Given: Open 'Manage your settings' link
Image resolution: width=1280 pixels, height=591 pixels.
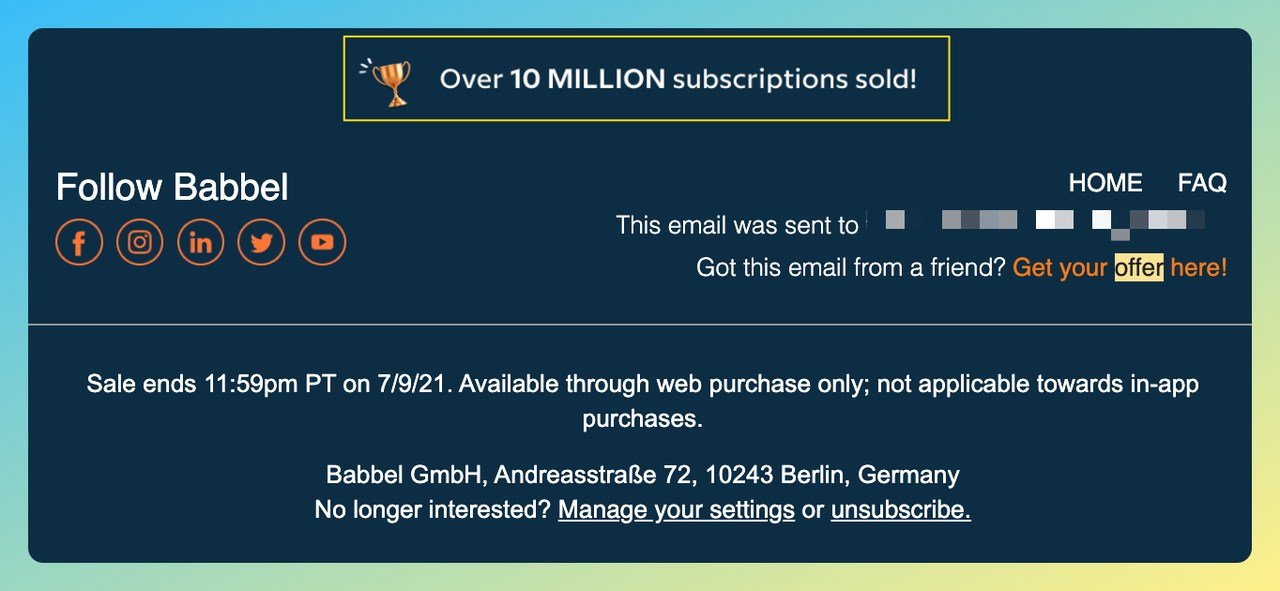Looking at the screenshot, I should click(676, 510).
